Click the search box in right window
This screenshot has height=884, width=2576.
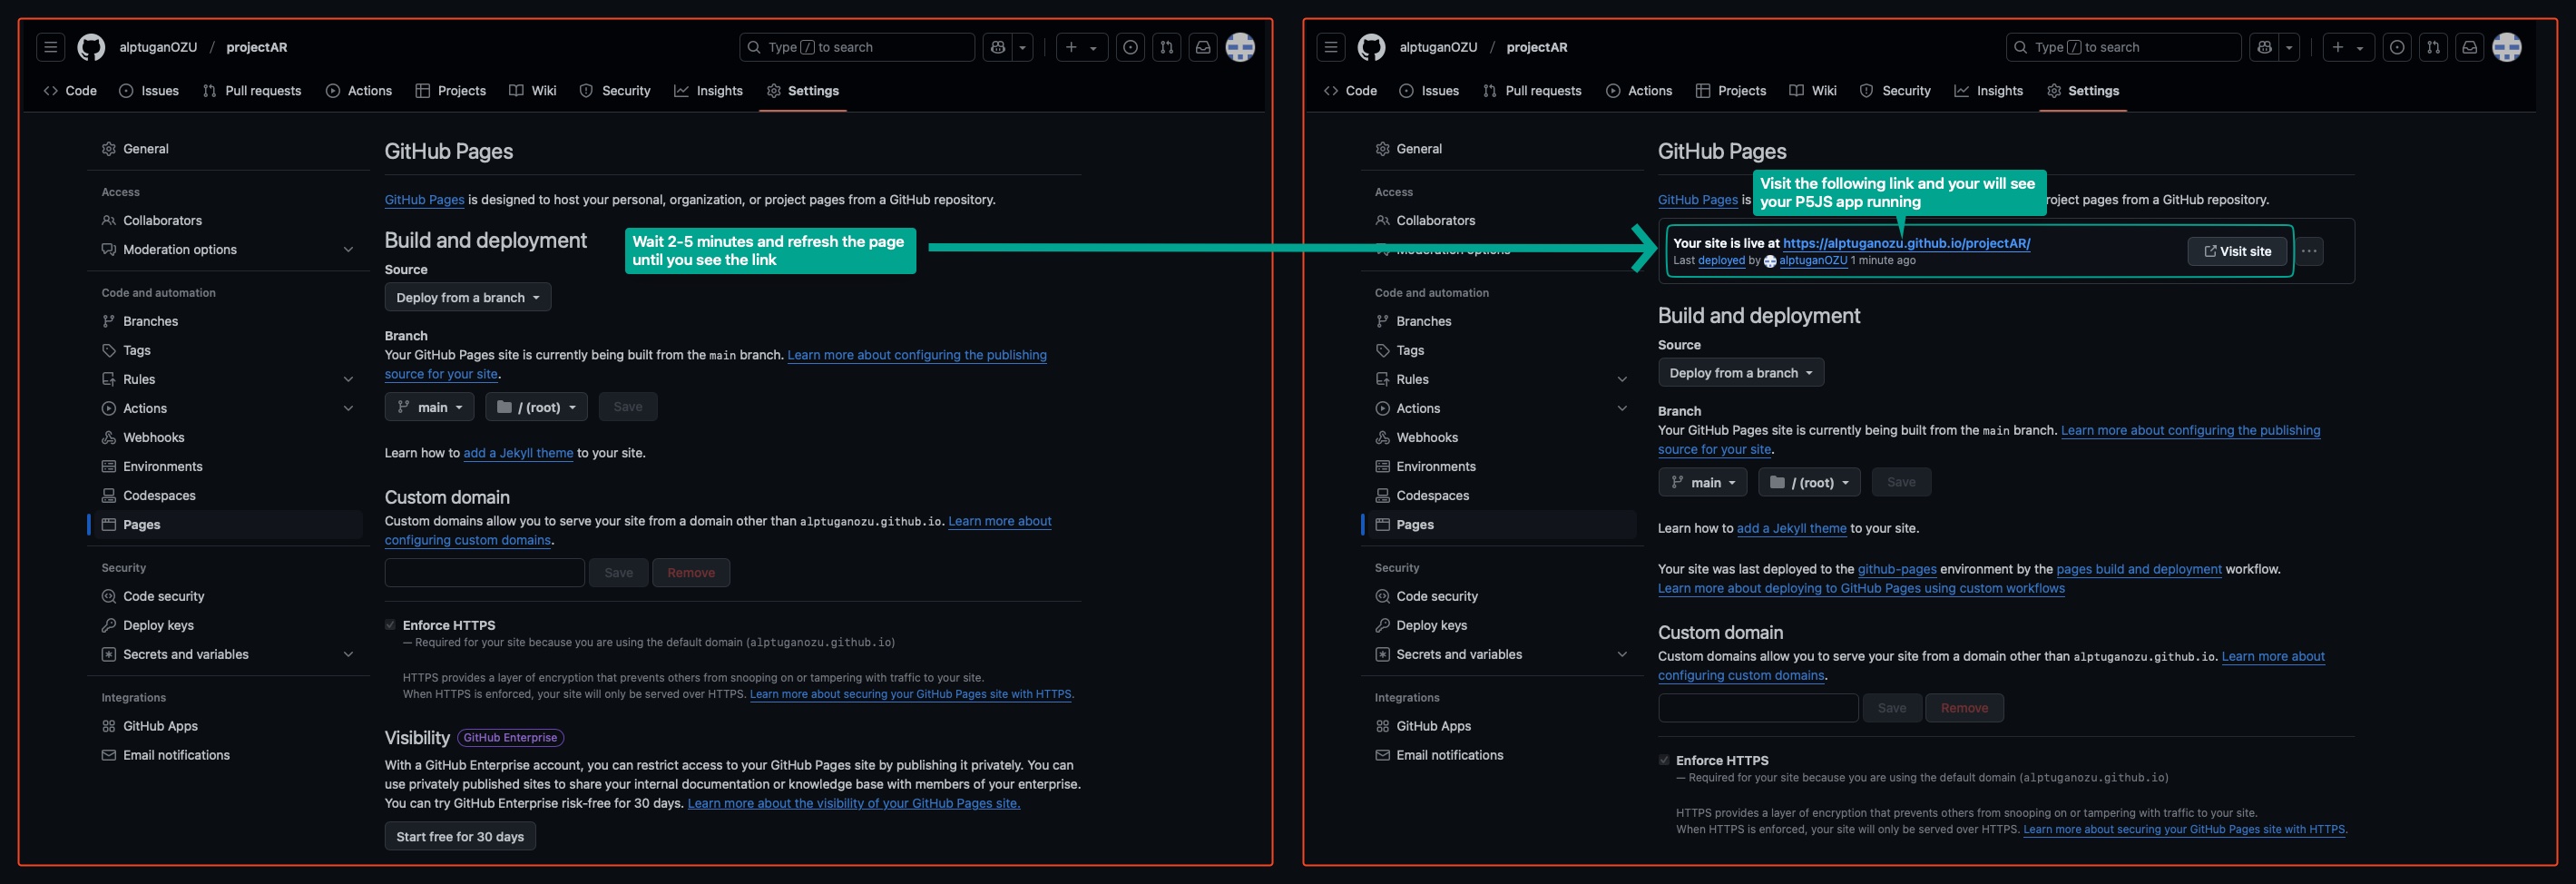click(2123, 47)
